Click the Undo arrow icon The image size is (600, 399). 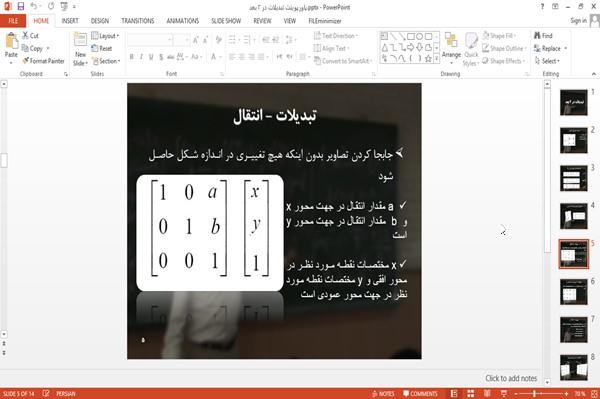[34, 7]
